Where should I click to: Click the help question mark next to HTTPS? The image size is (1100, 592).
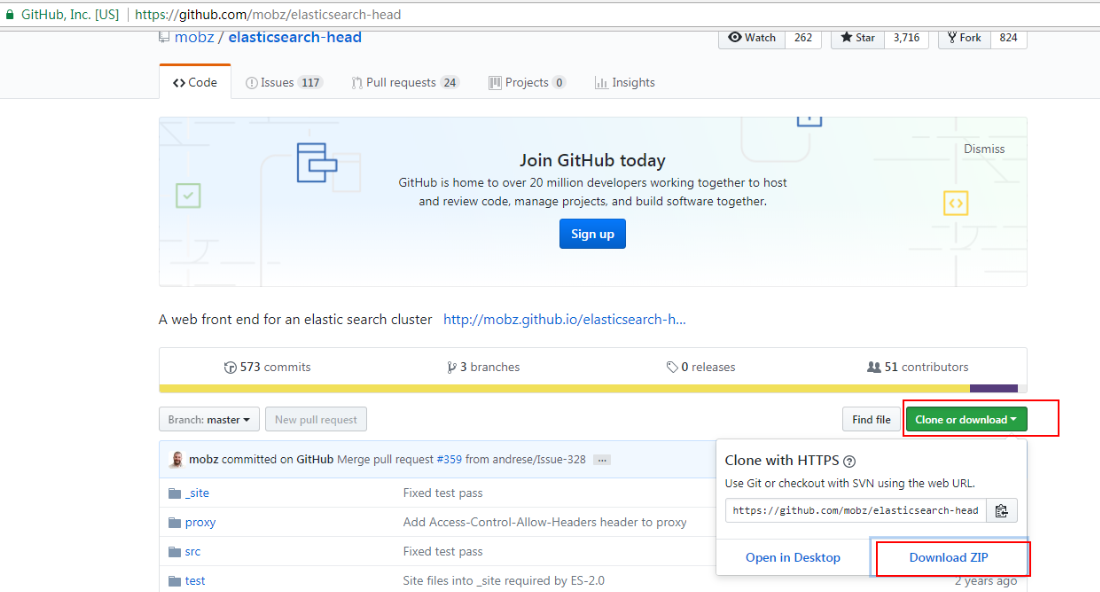point(850,462)
